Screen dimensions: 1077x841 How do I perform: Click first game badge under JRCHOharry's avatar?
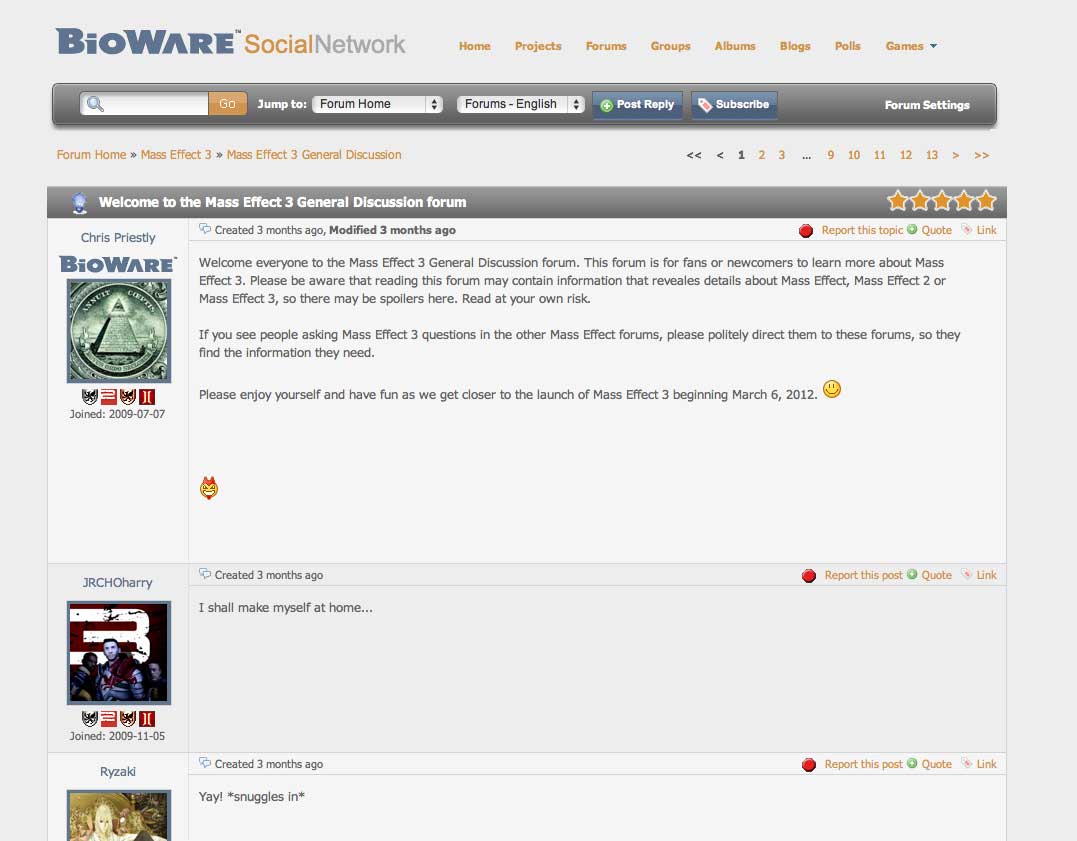click(x=89, y=719)
